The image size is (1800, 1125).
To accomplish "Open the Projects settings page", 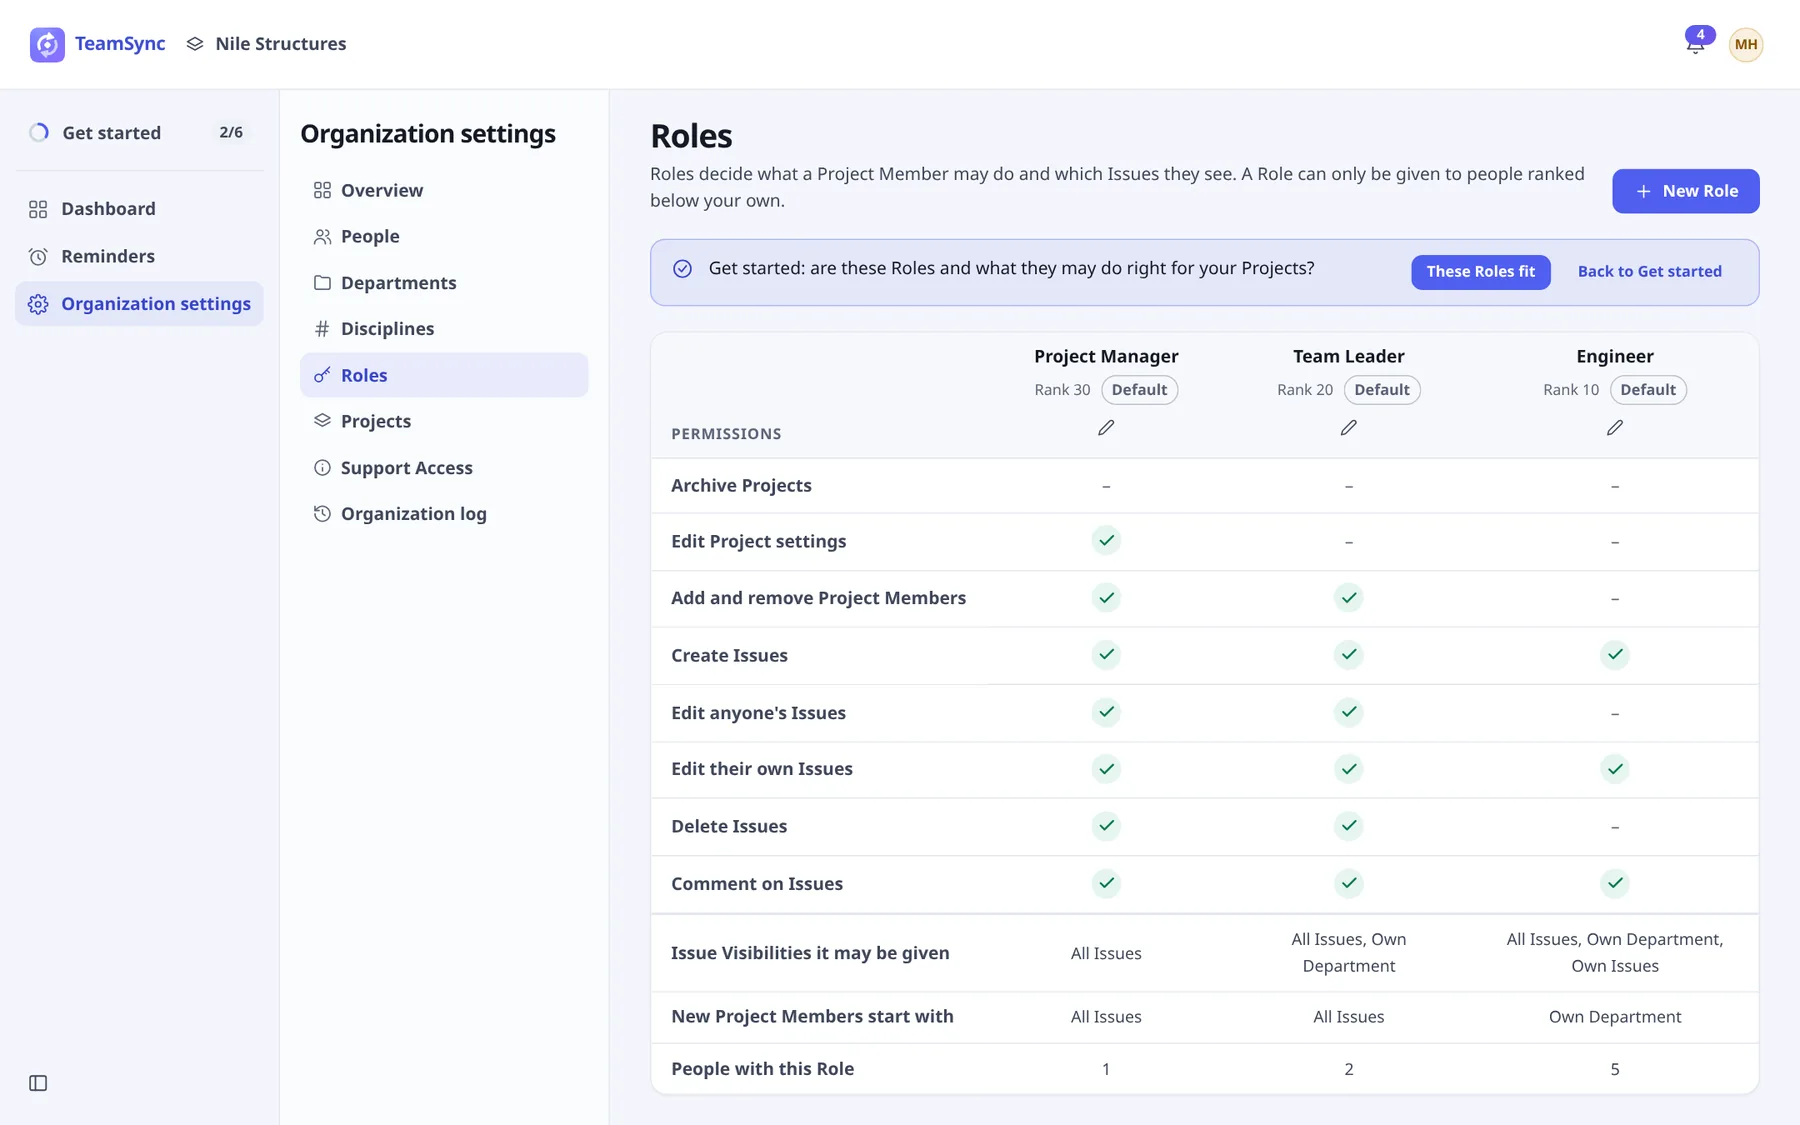I will [444, 421].
